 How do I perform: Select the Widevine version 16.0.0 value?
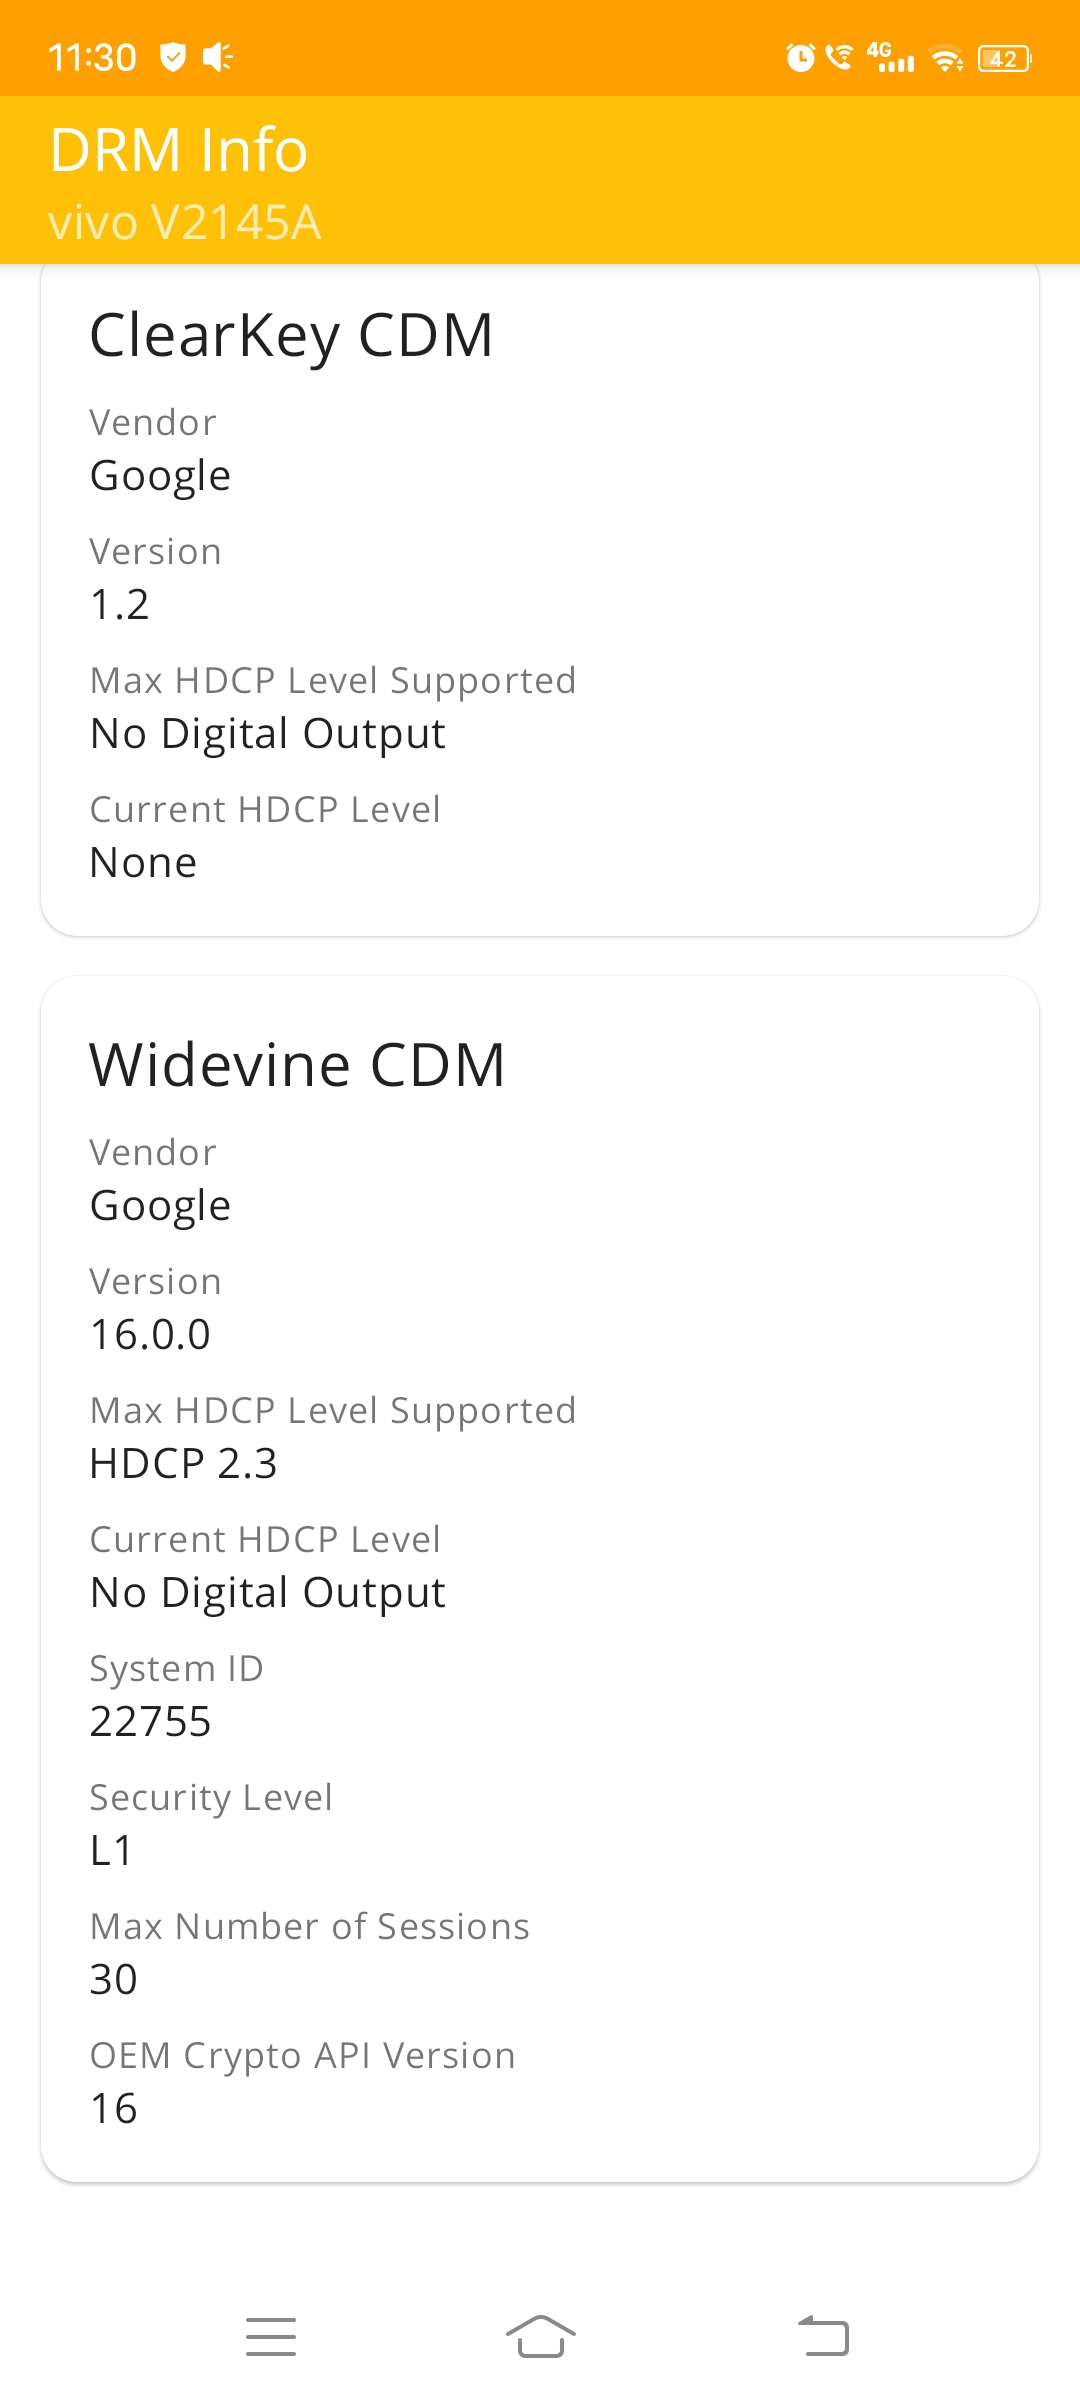pyautogui.click(x=150, y=1334)
